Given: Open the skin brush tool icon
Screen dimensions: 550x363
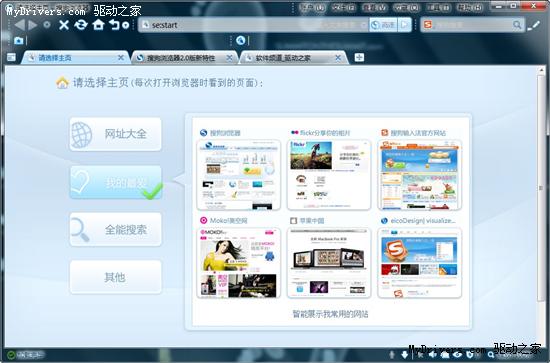Looking at the screenshot, I should coord(534,25).
